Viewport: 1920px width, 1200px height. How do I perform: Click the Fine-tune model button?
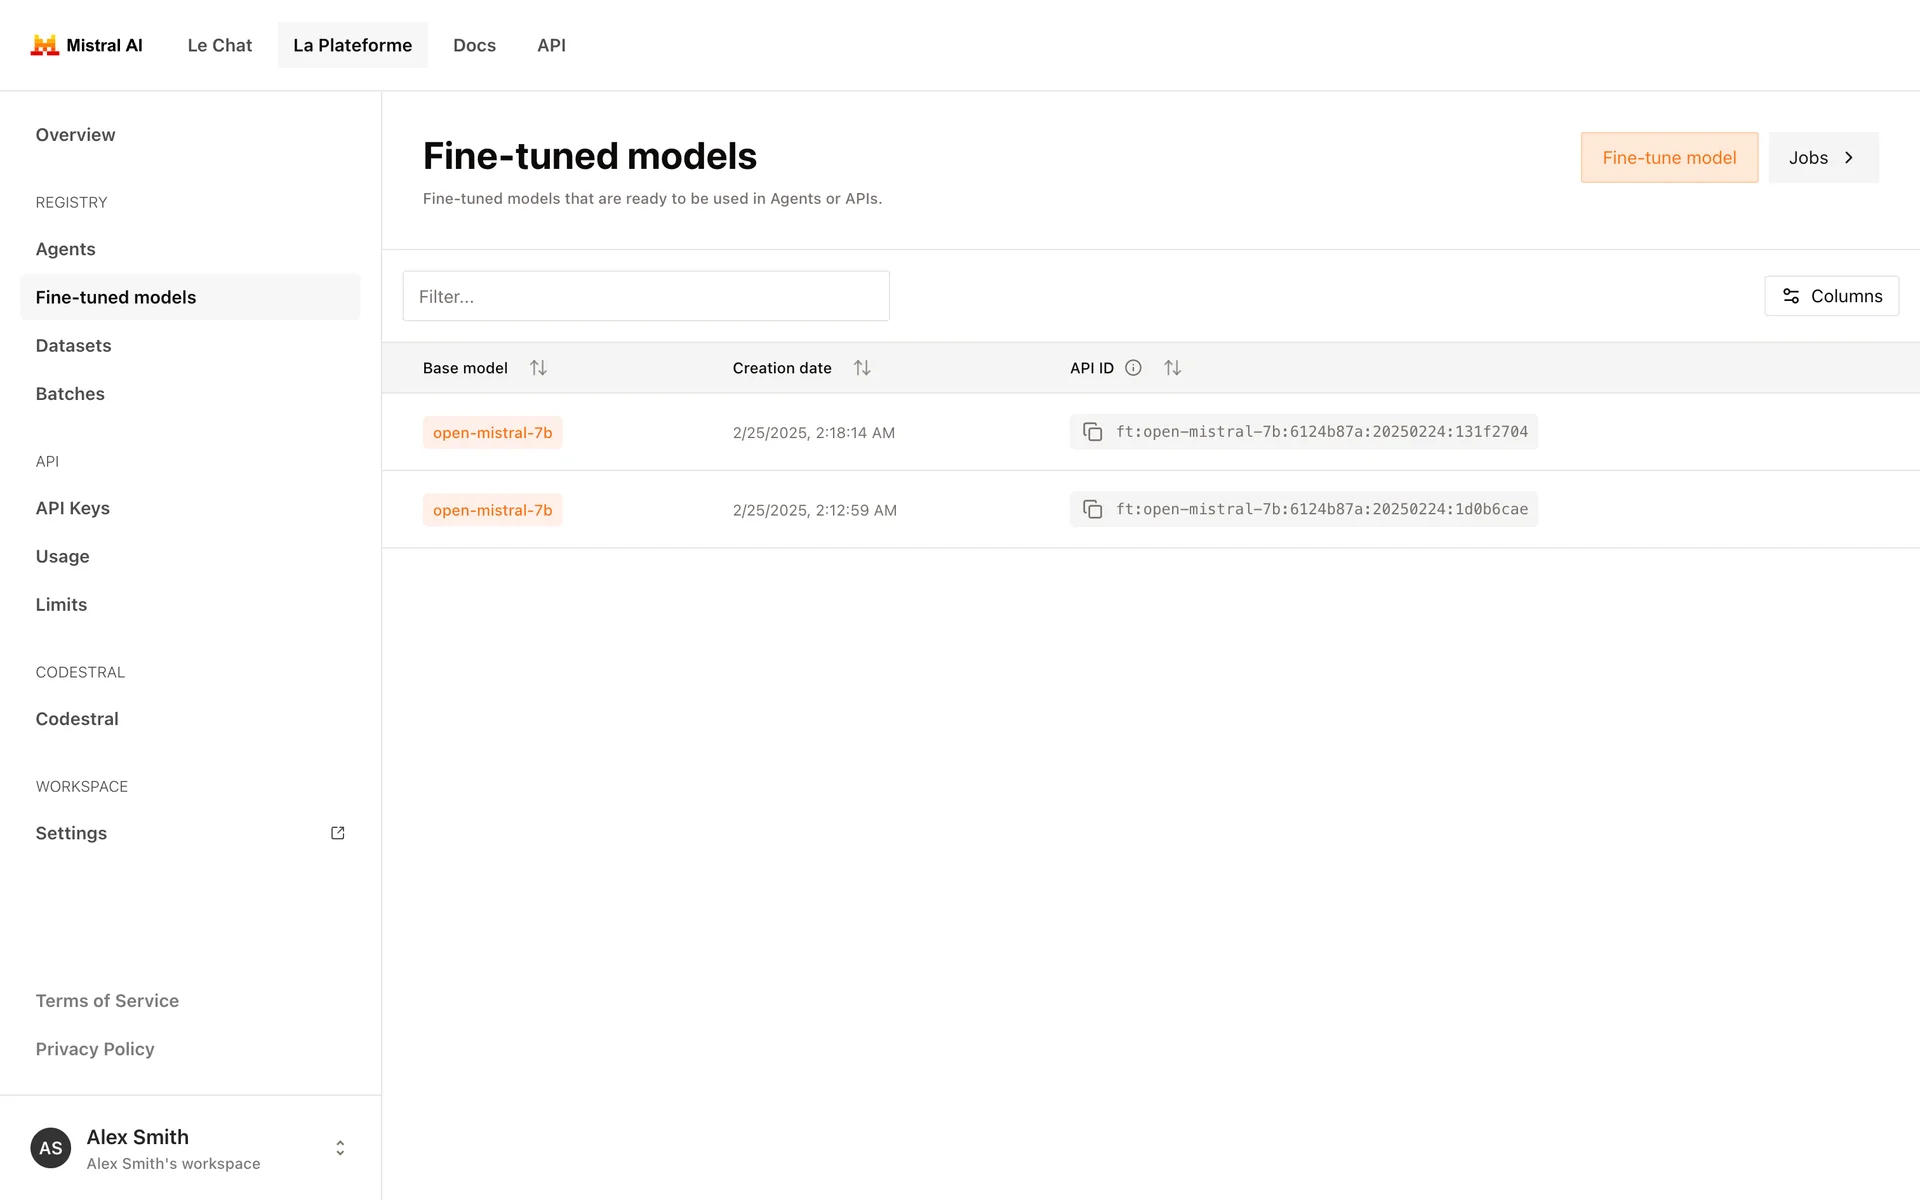click(x=1669, y=158)
